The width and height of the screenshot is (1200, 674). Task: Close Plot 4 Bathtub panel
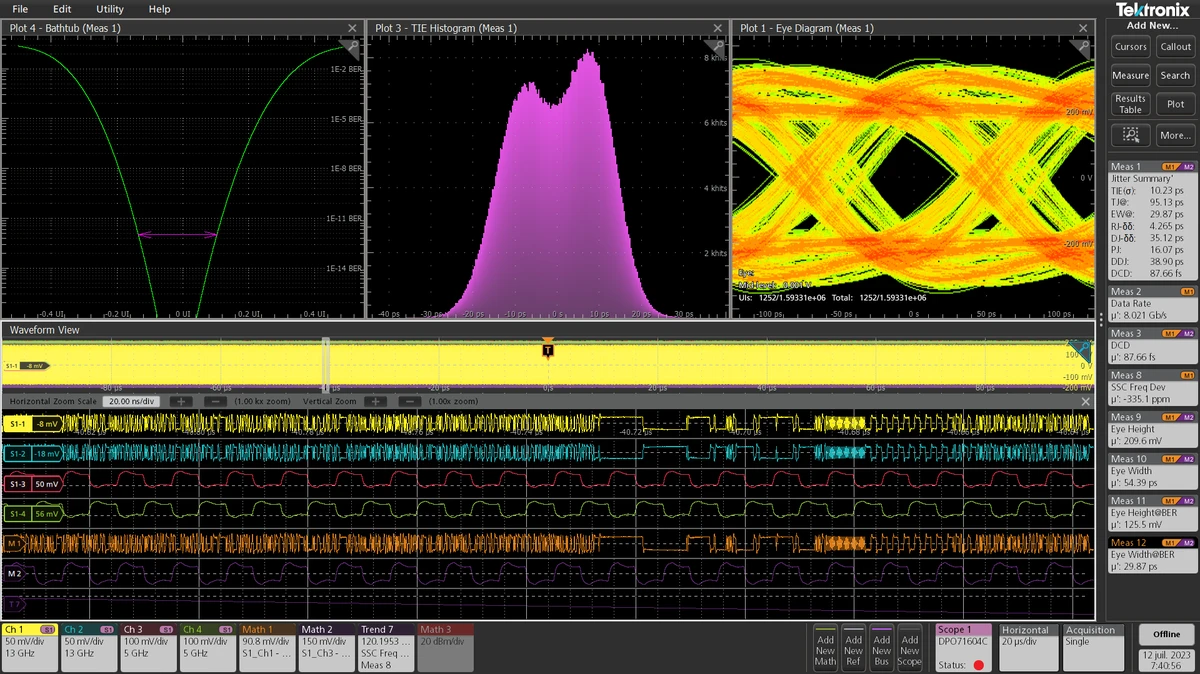(352, 28)
